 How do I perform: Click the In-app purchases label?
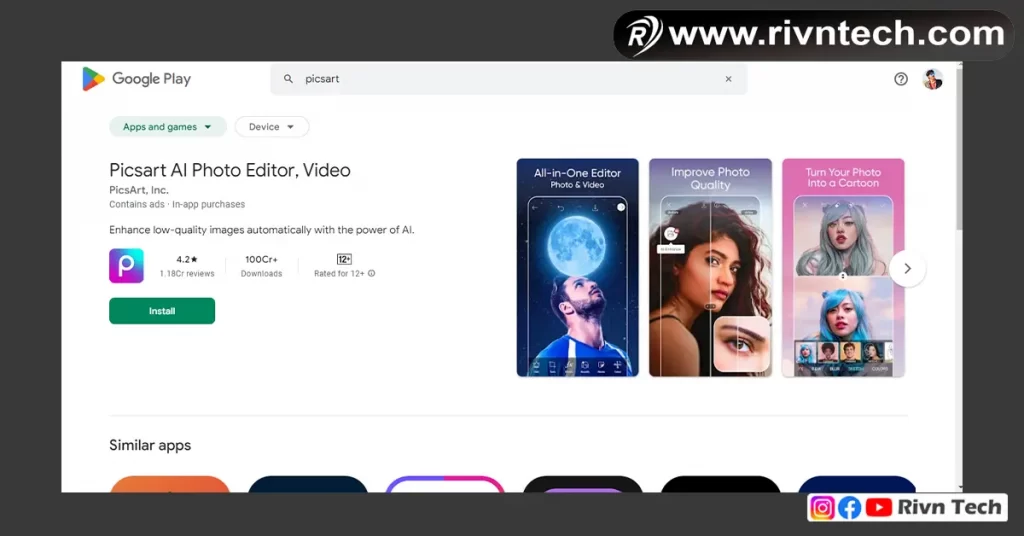pyautogui.click(x=208, y=204)
